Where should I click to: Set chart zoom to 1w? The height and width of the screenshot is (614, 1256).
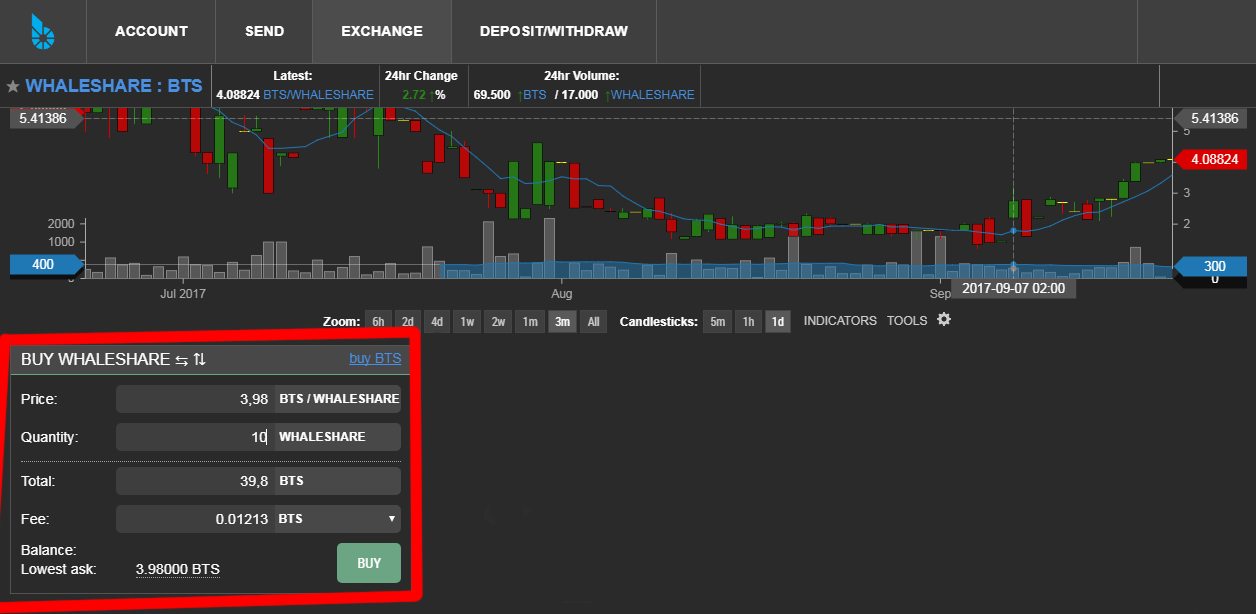coord(467,322)
